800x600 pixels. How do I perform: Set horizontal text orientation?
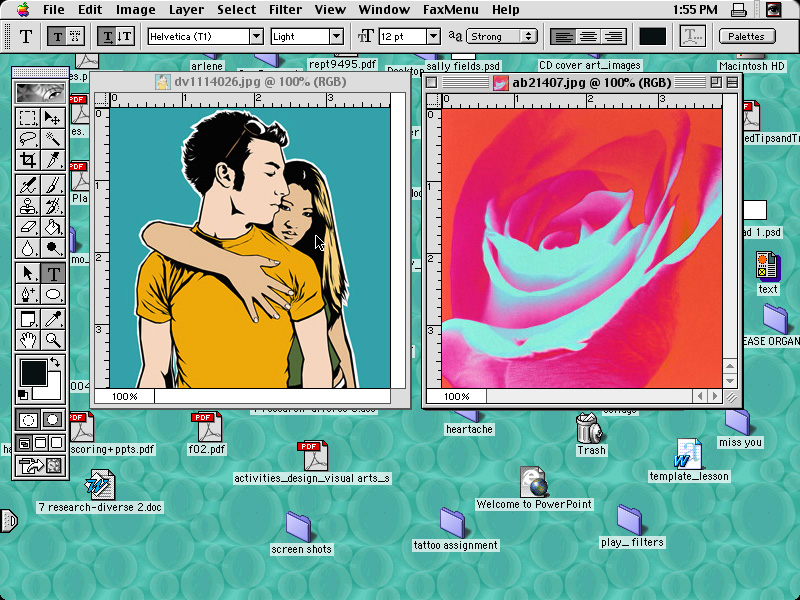click(x=107, y=37)
